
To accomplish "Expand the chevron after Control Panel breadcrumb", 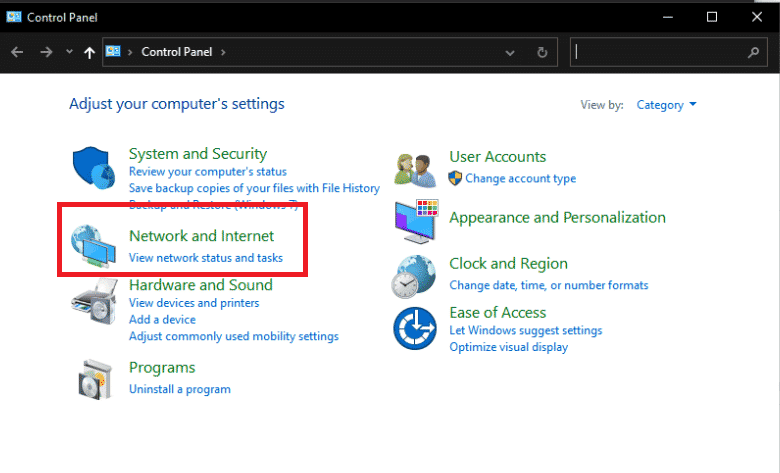I will click(x=224, y=52).
